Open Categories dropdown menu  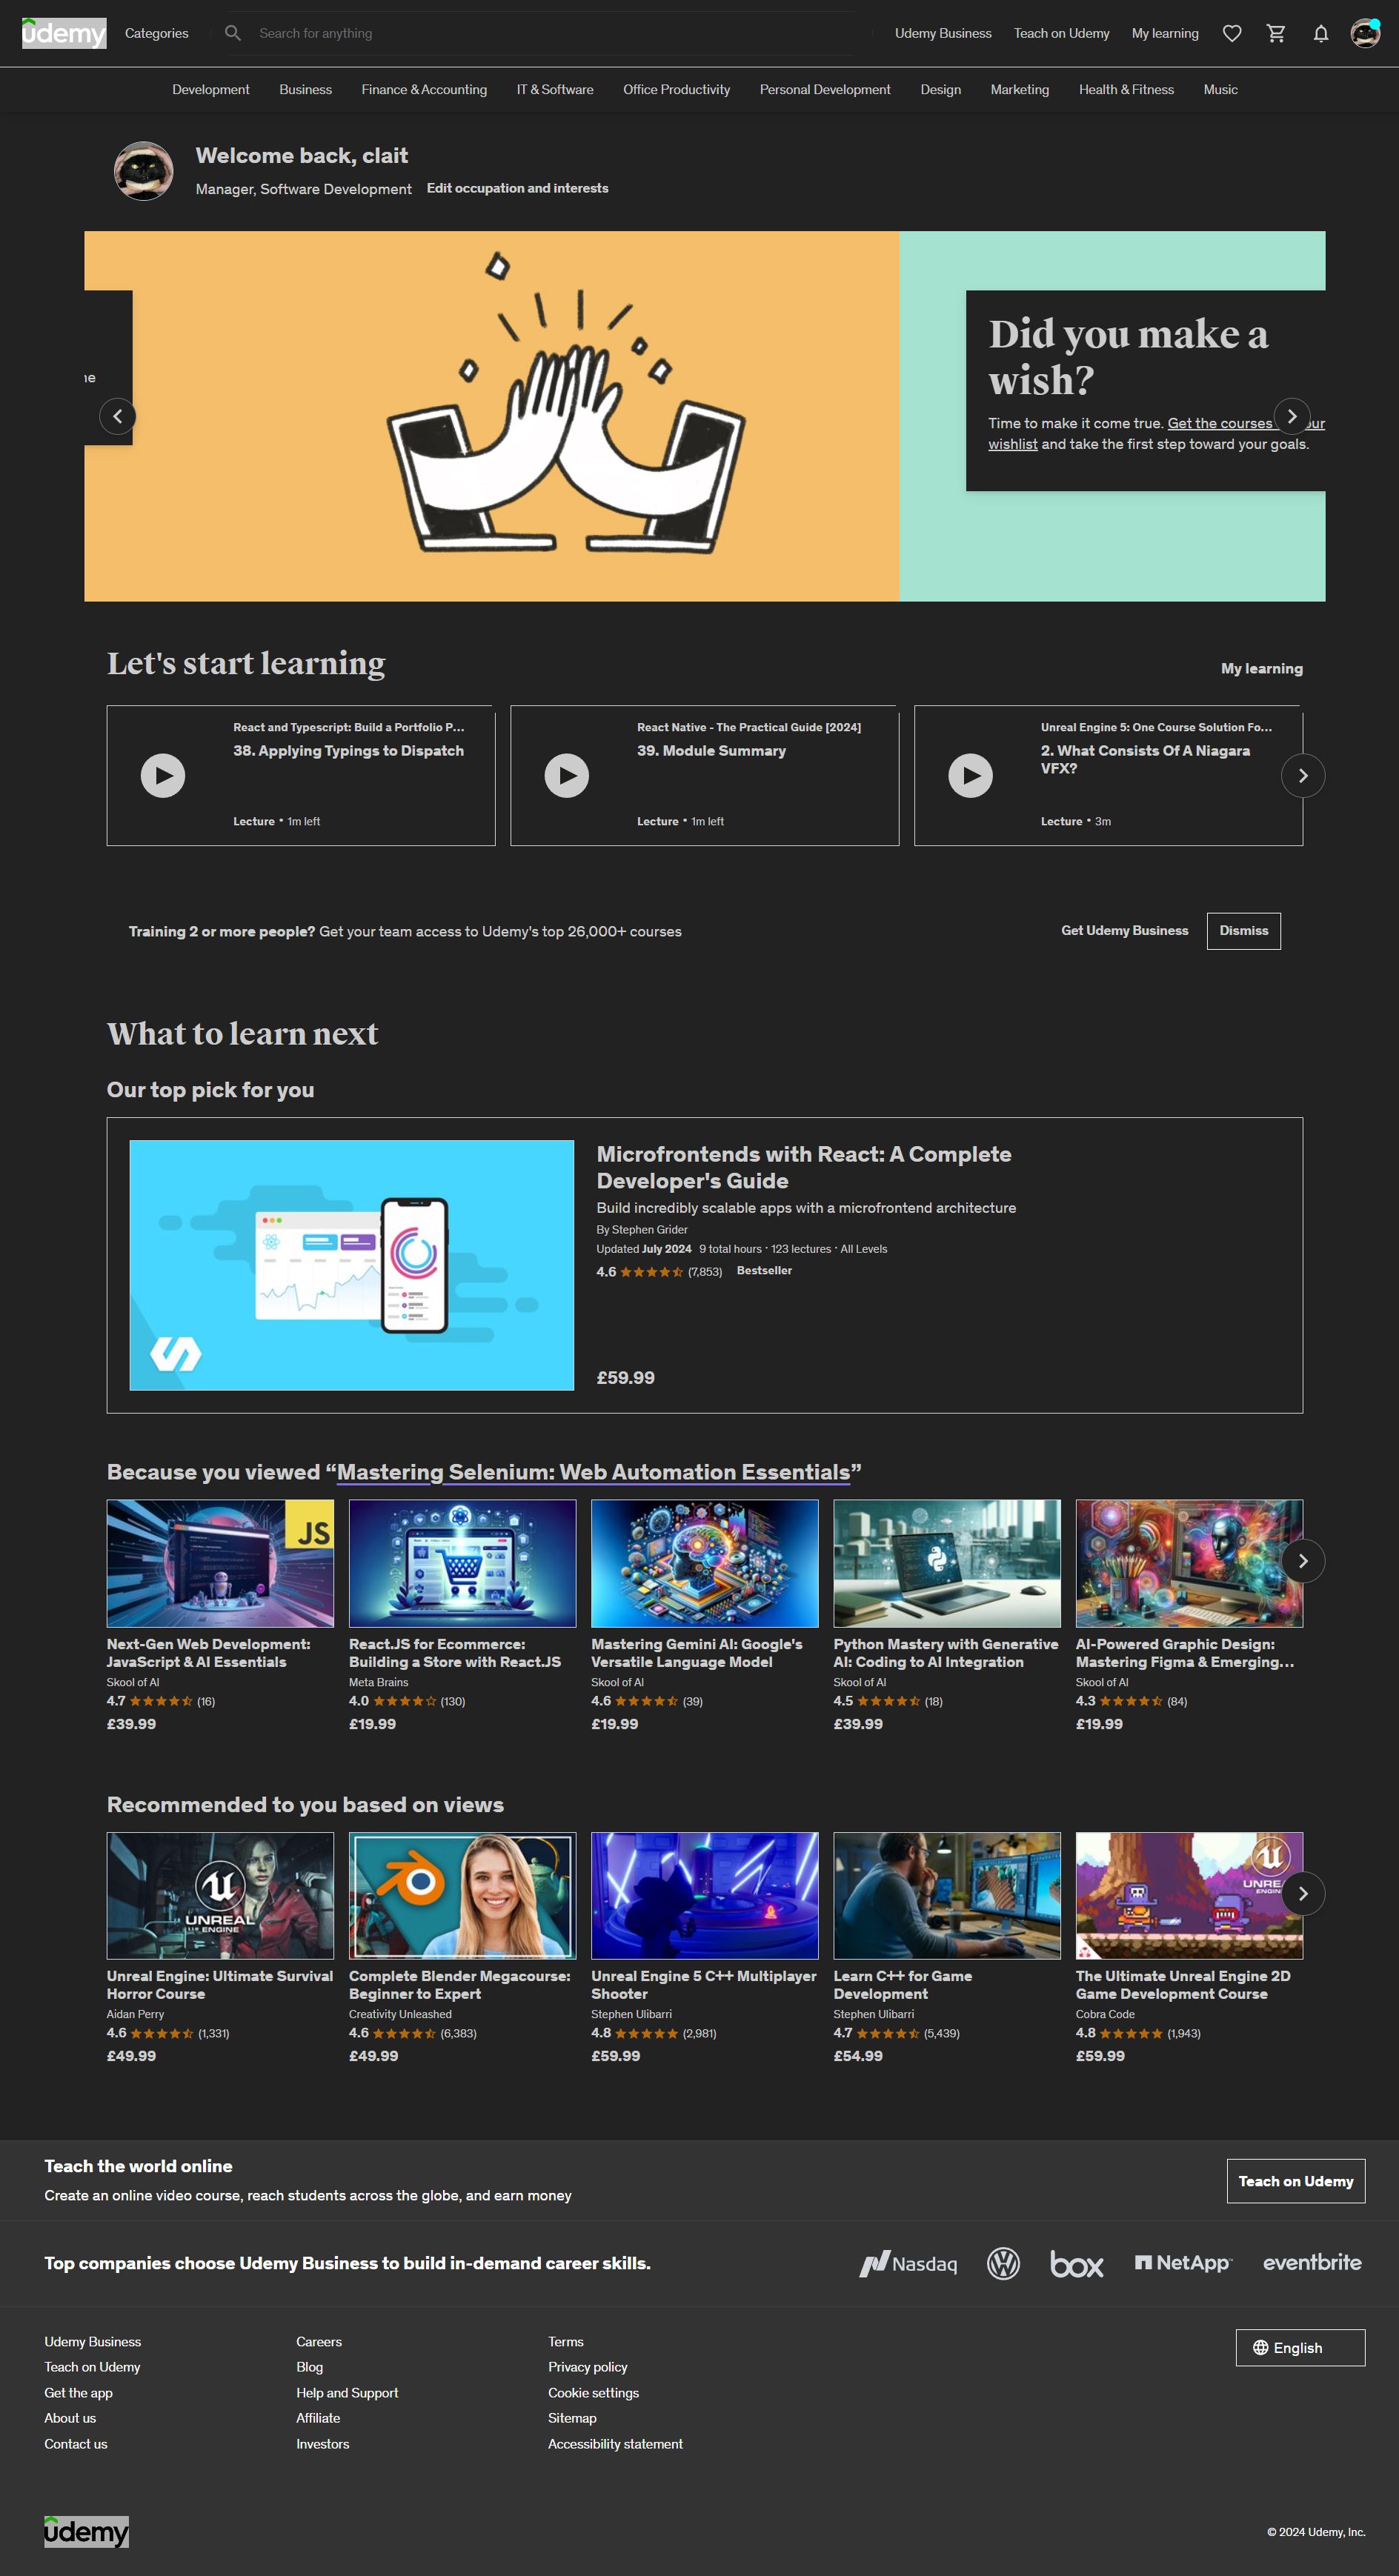(157, 33)
